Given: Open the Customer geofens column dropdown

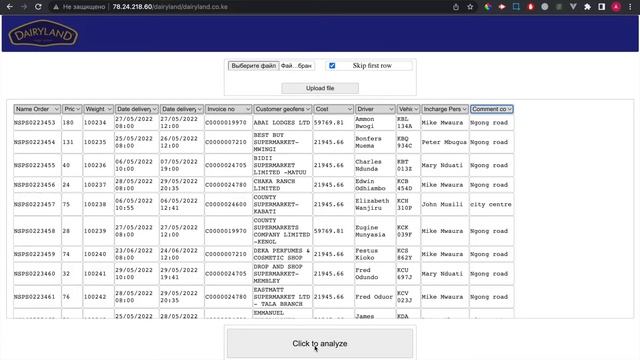Looking at the screenshot, I should (282, 109).
